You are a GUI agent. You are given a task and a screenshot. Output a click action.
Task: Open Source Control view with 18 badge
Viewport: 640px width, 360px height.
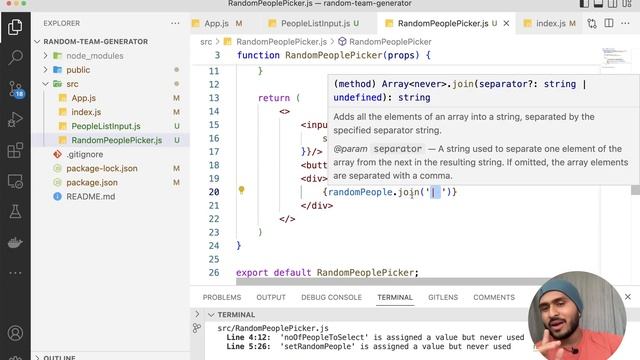point(16,89)
